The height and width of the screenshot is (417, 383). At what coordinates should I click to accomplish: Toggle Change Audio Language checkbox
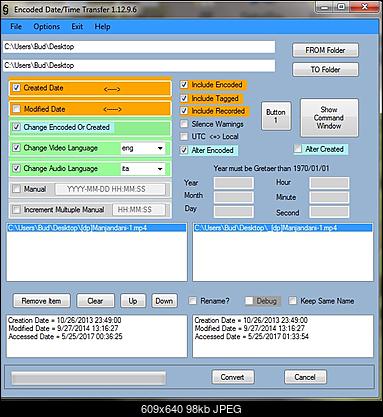[x=16, y=168]
